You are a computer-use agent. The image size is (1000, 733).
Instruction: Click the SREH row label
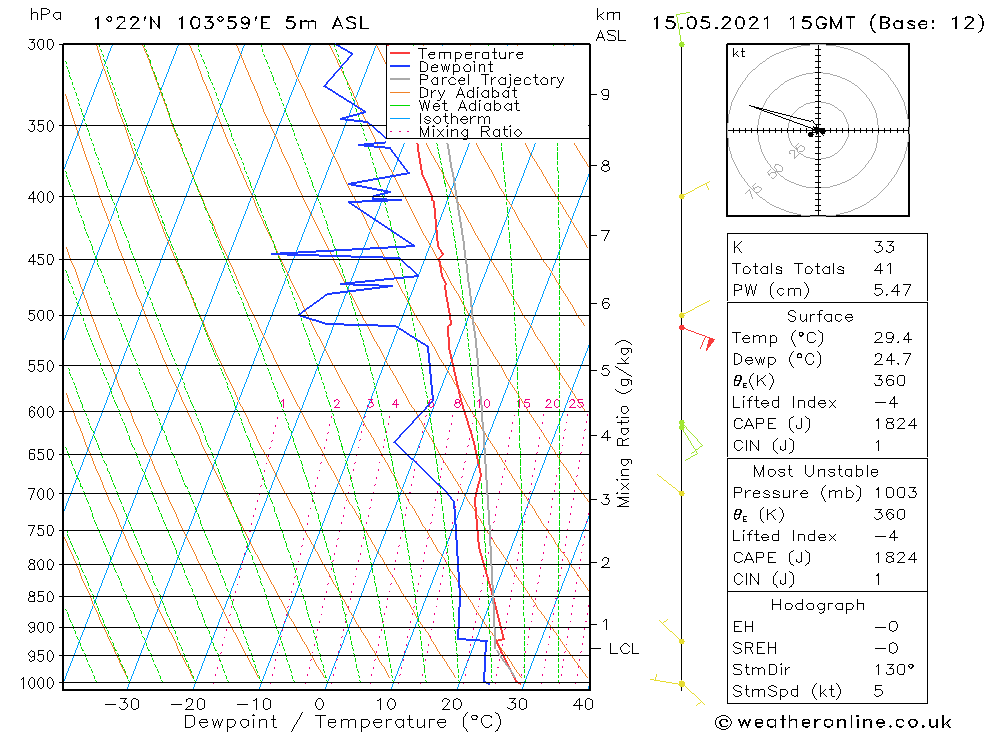point(754,649)
